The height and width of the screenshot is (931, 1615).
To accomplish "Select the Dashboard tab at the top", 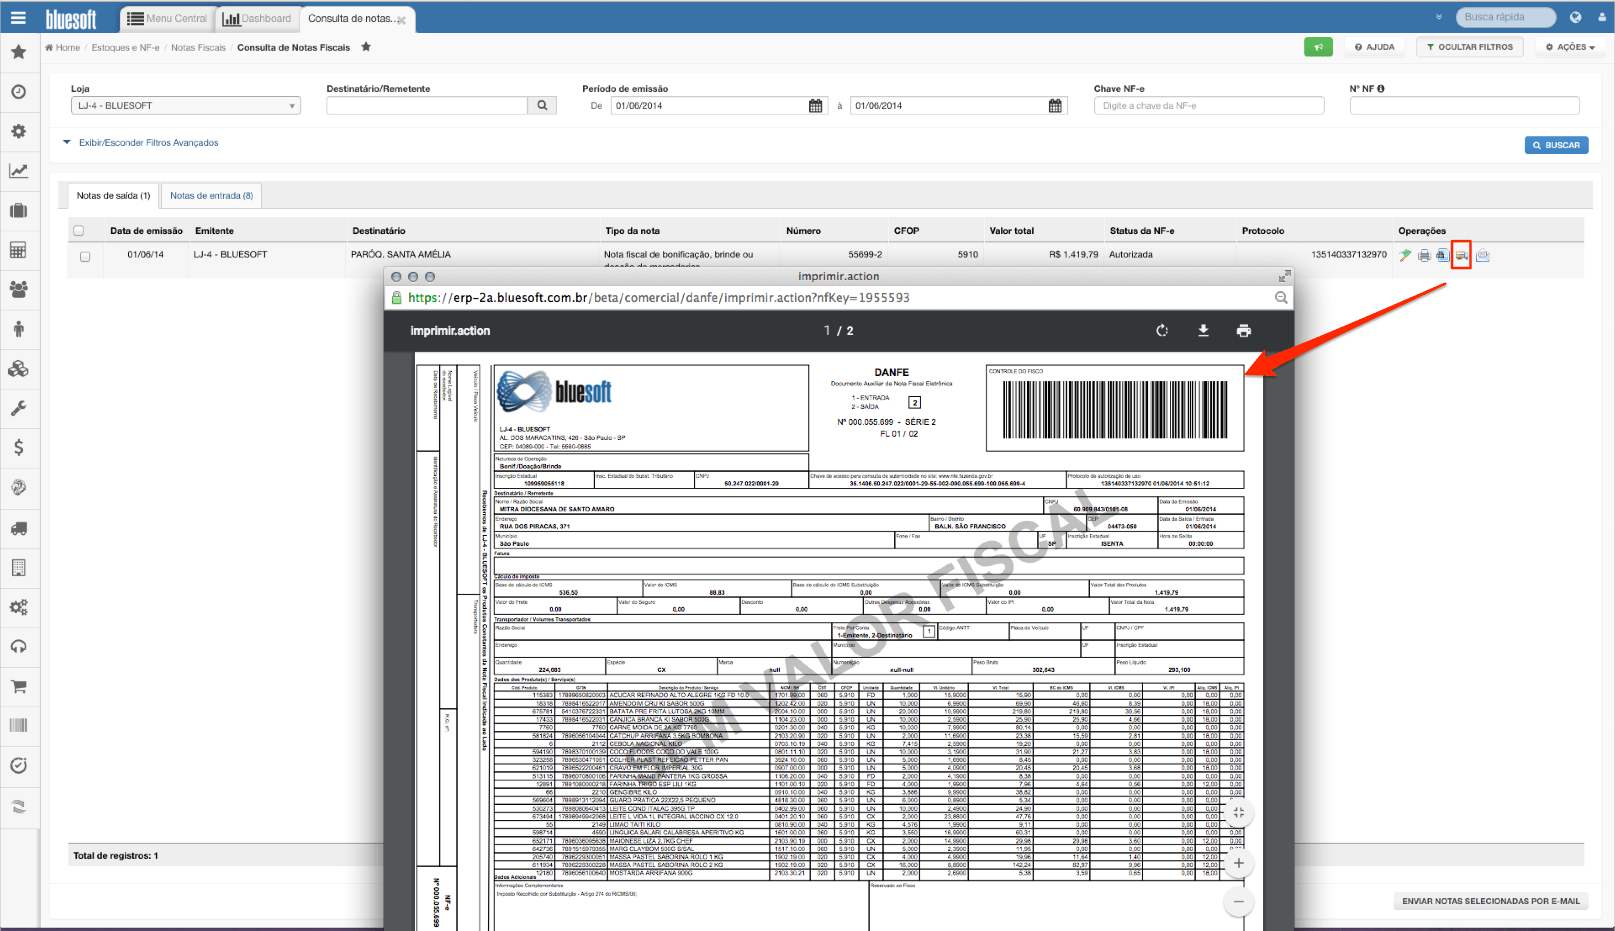I will click(256, 17).
